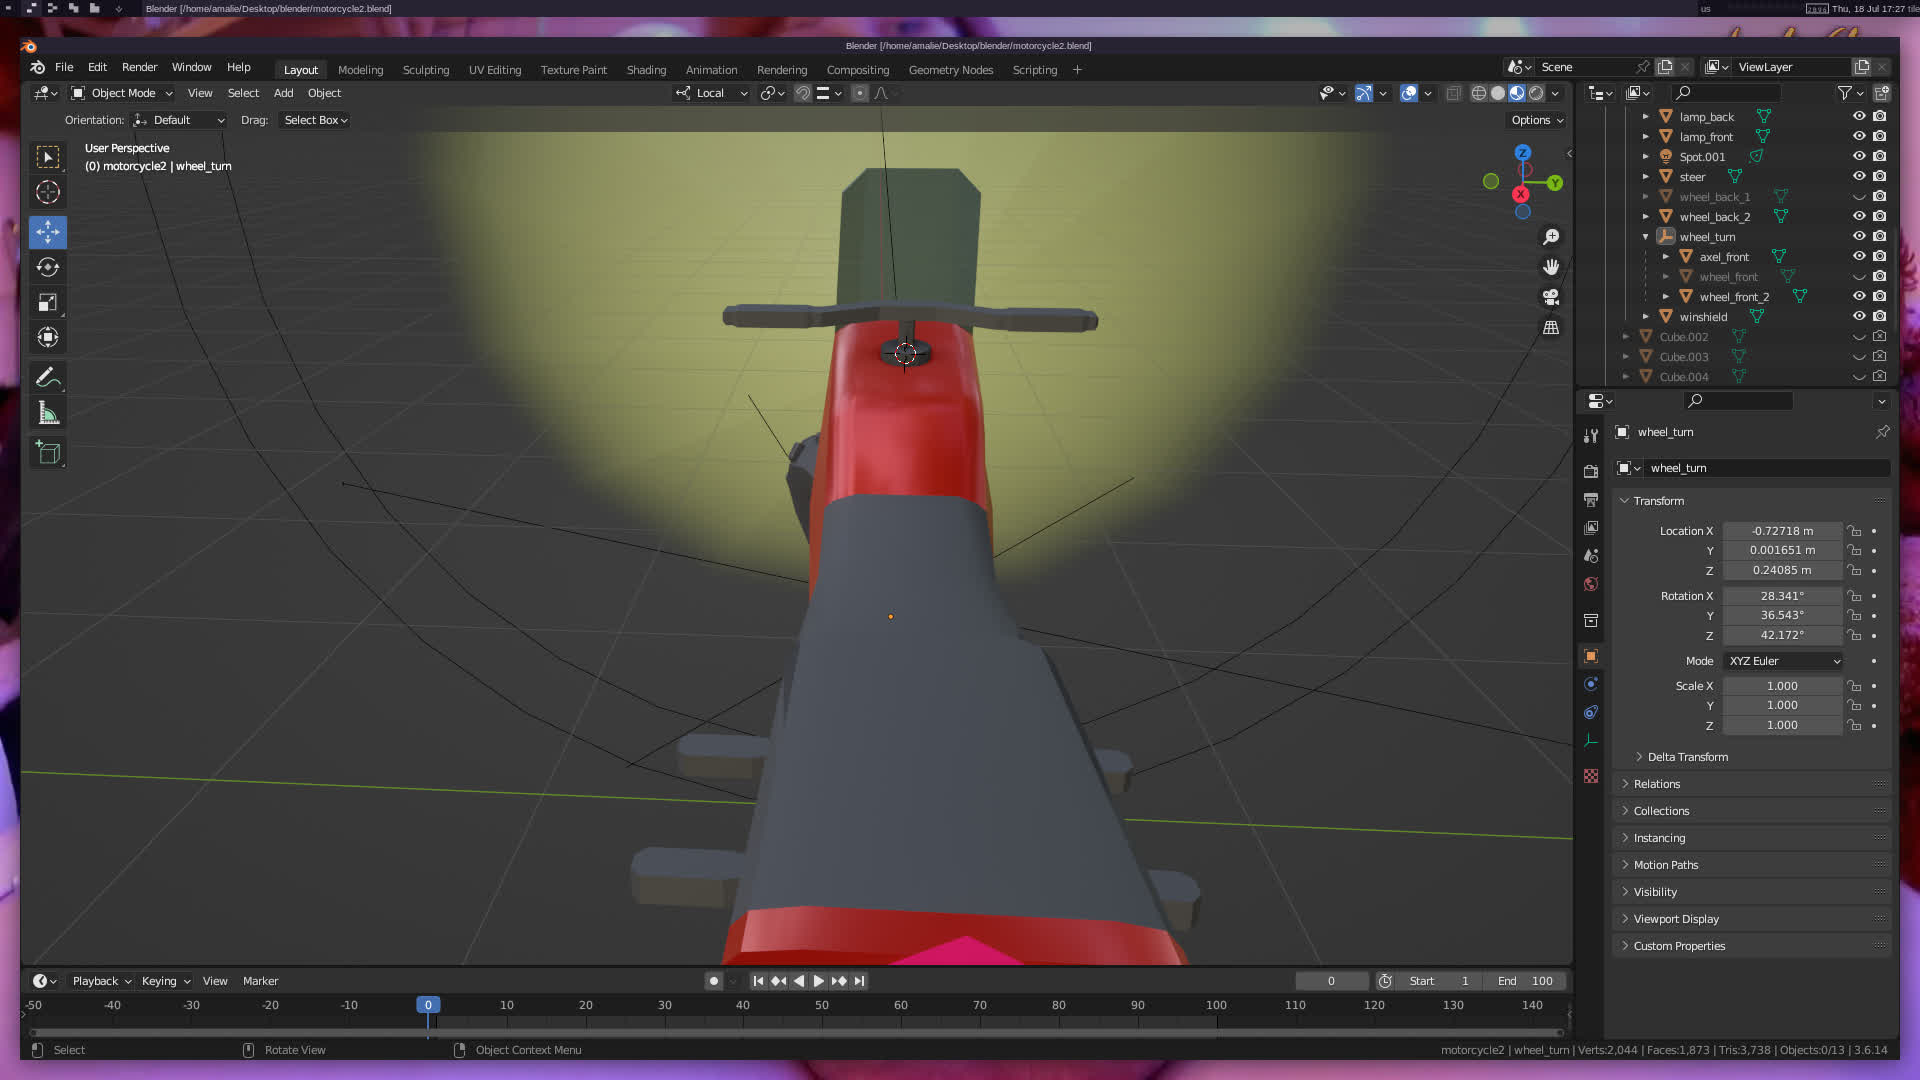Toggle visibility of the steer object
This screenshot has width=1920, height=1080.
[1859, 176]
